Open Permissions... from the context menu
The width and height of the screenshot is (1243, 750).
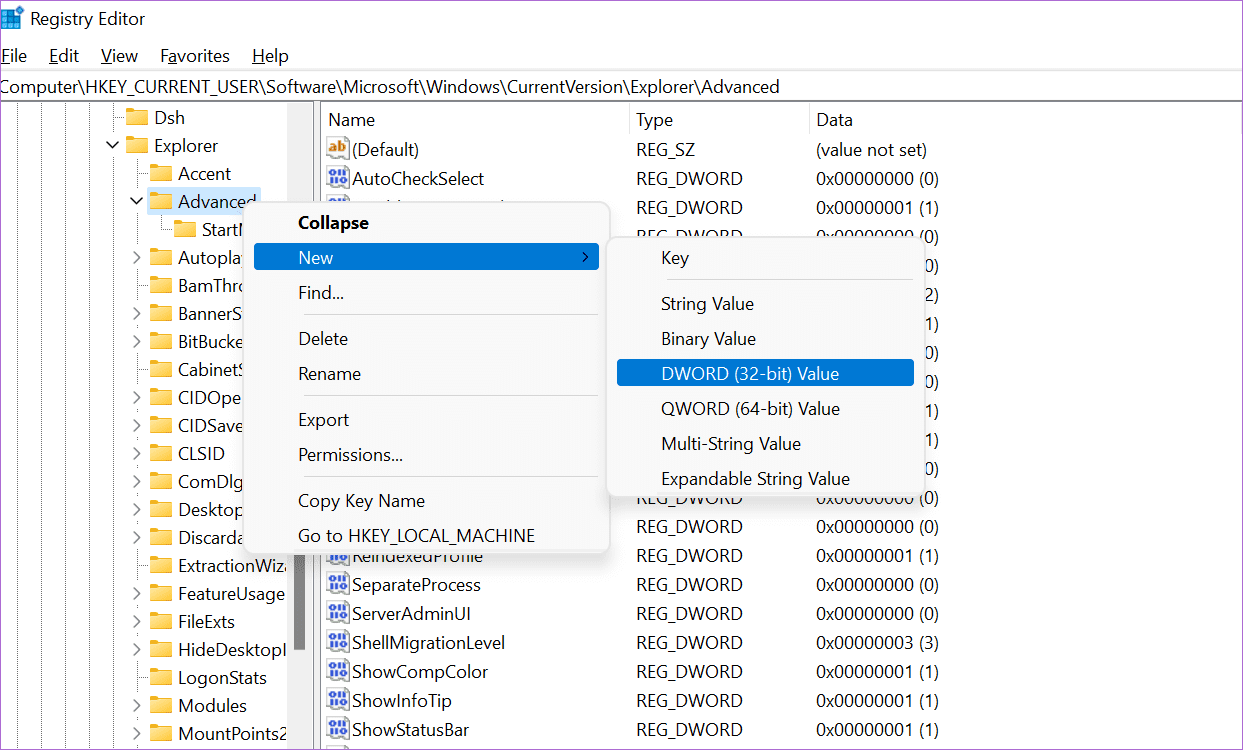(x=426, y=455)
